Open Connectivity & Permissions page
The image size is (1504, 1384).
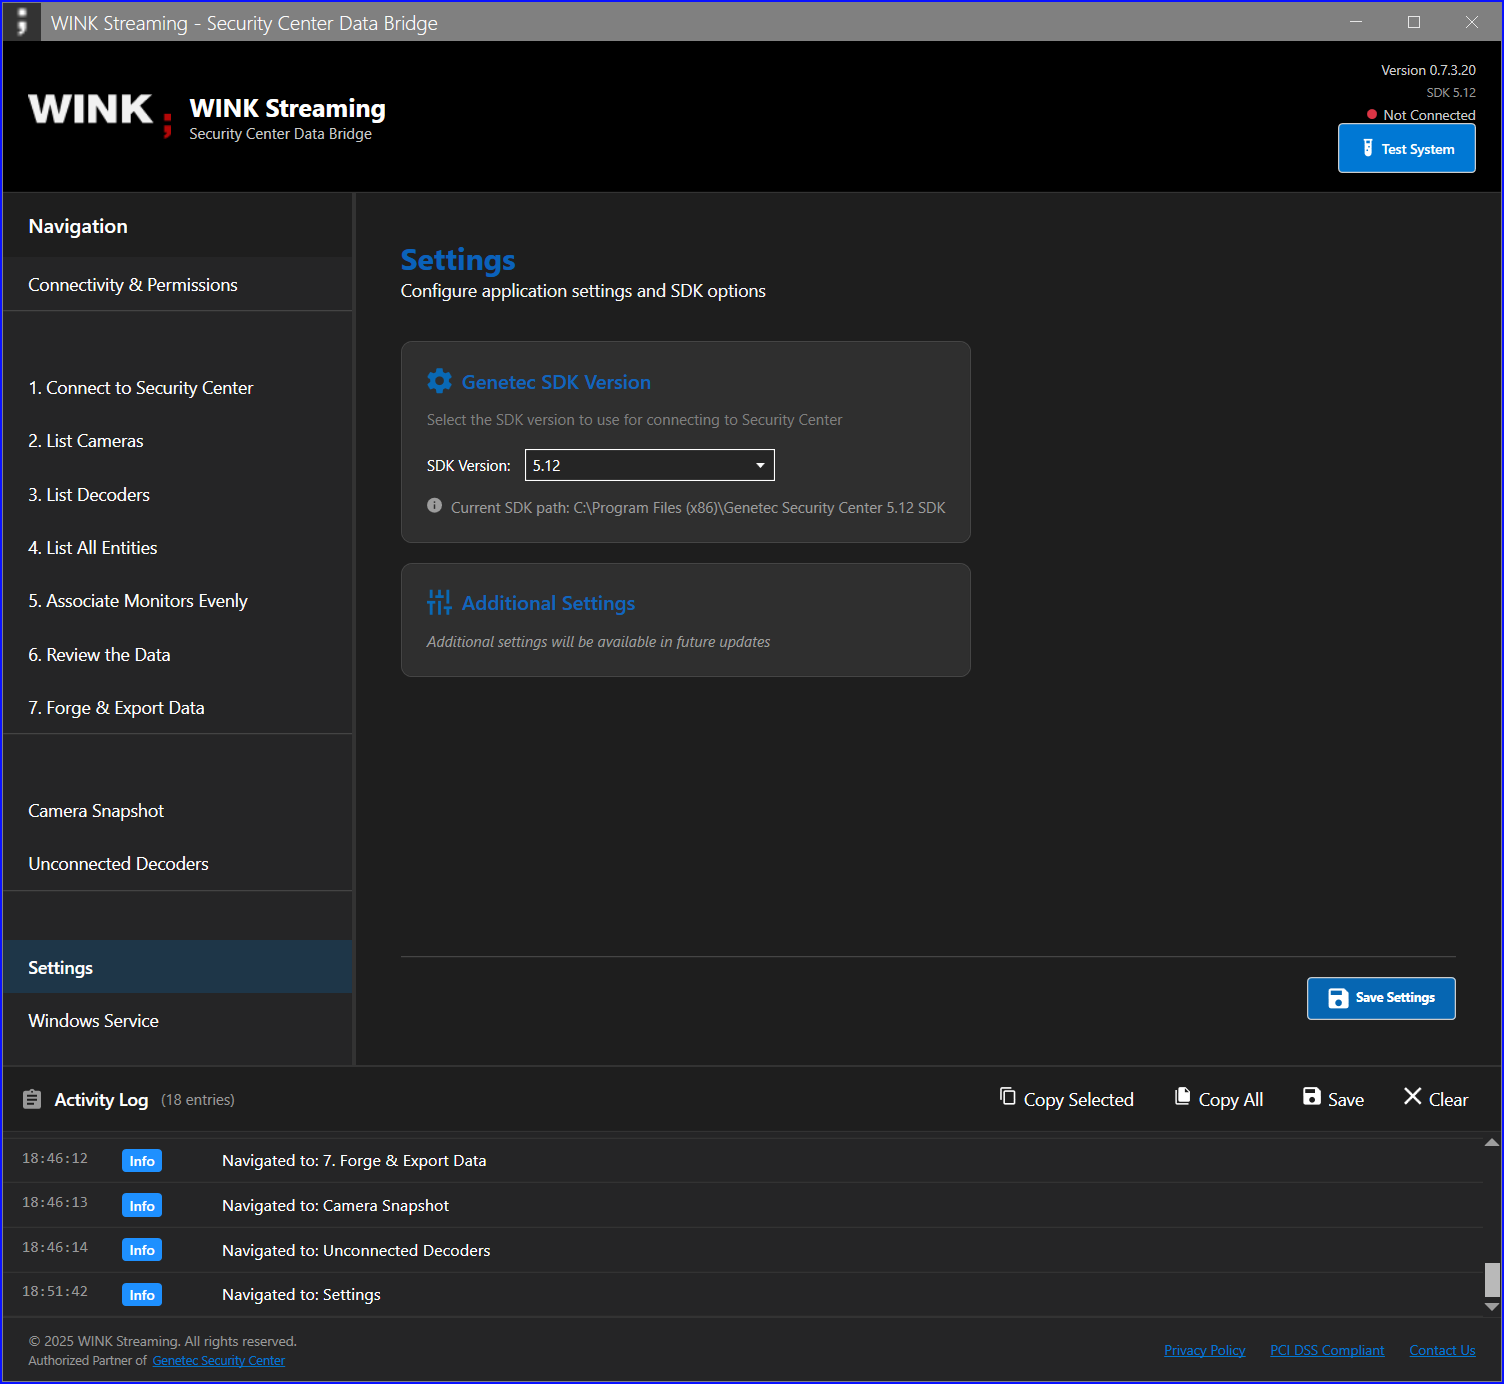click(x=177, y=285)
